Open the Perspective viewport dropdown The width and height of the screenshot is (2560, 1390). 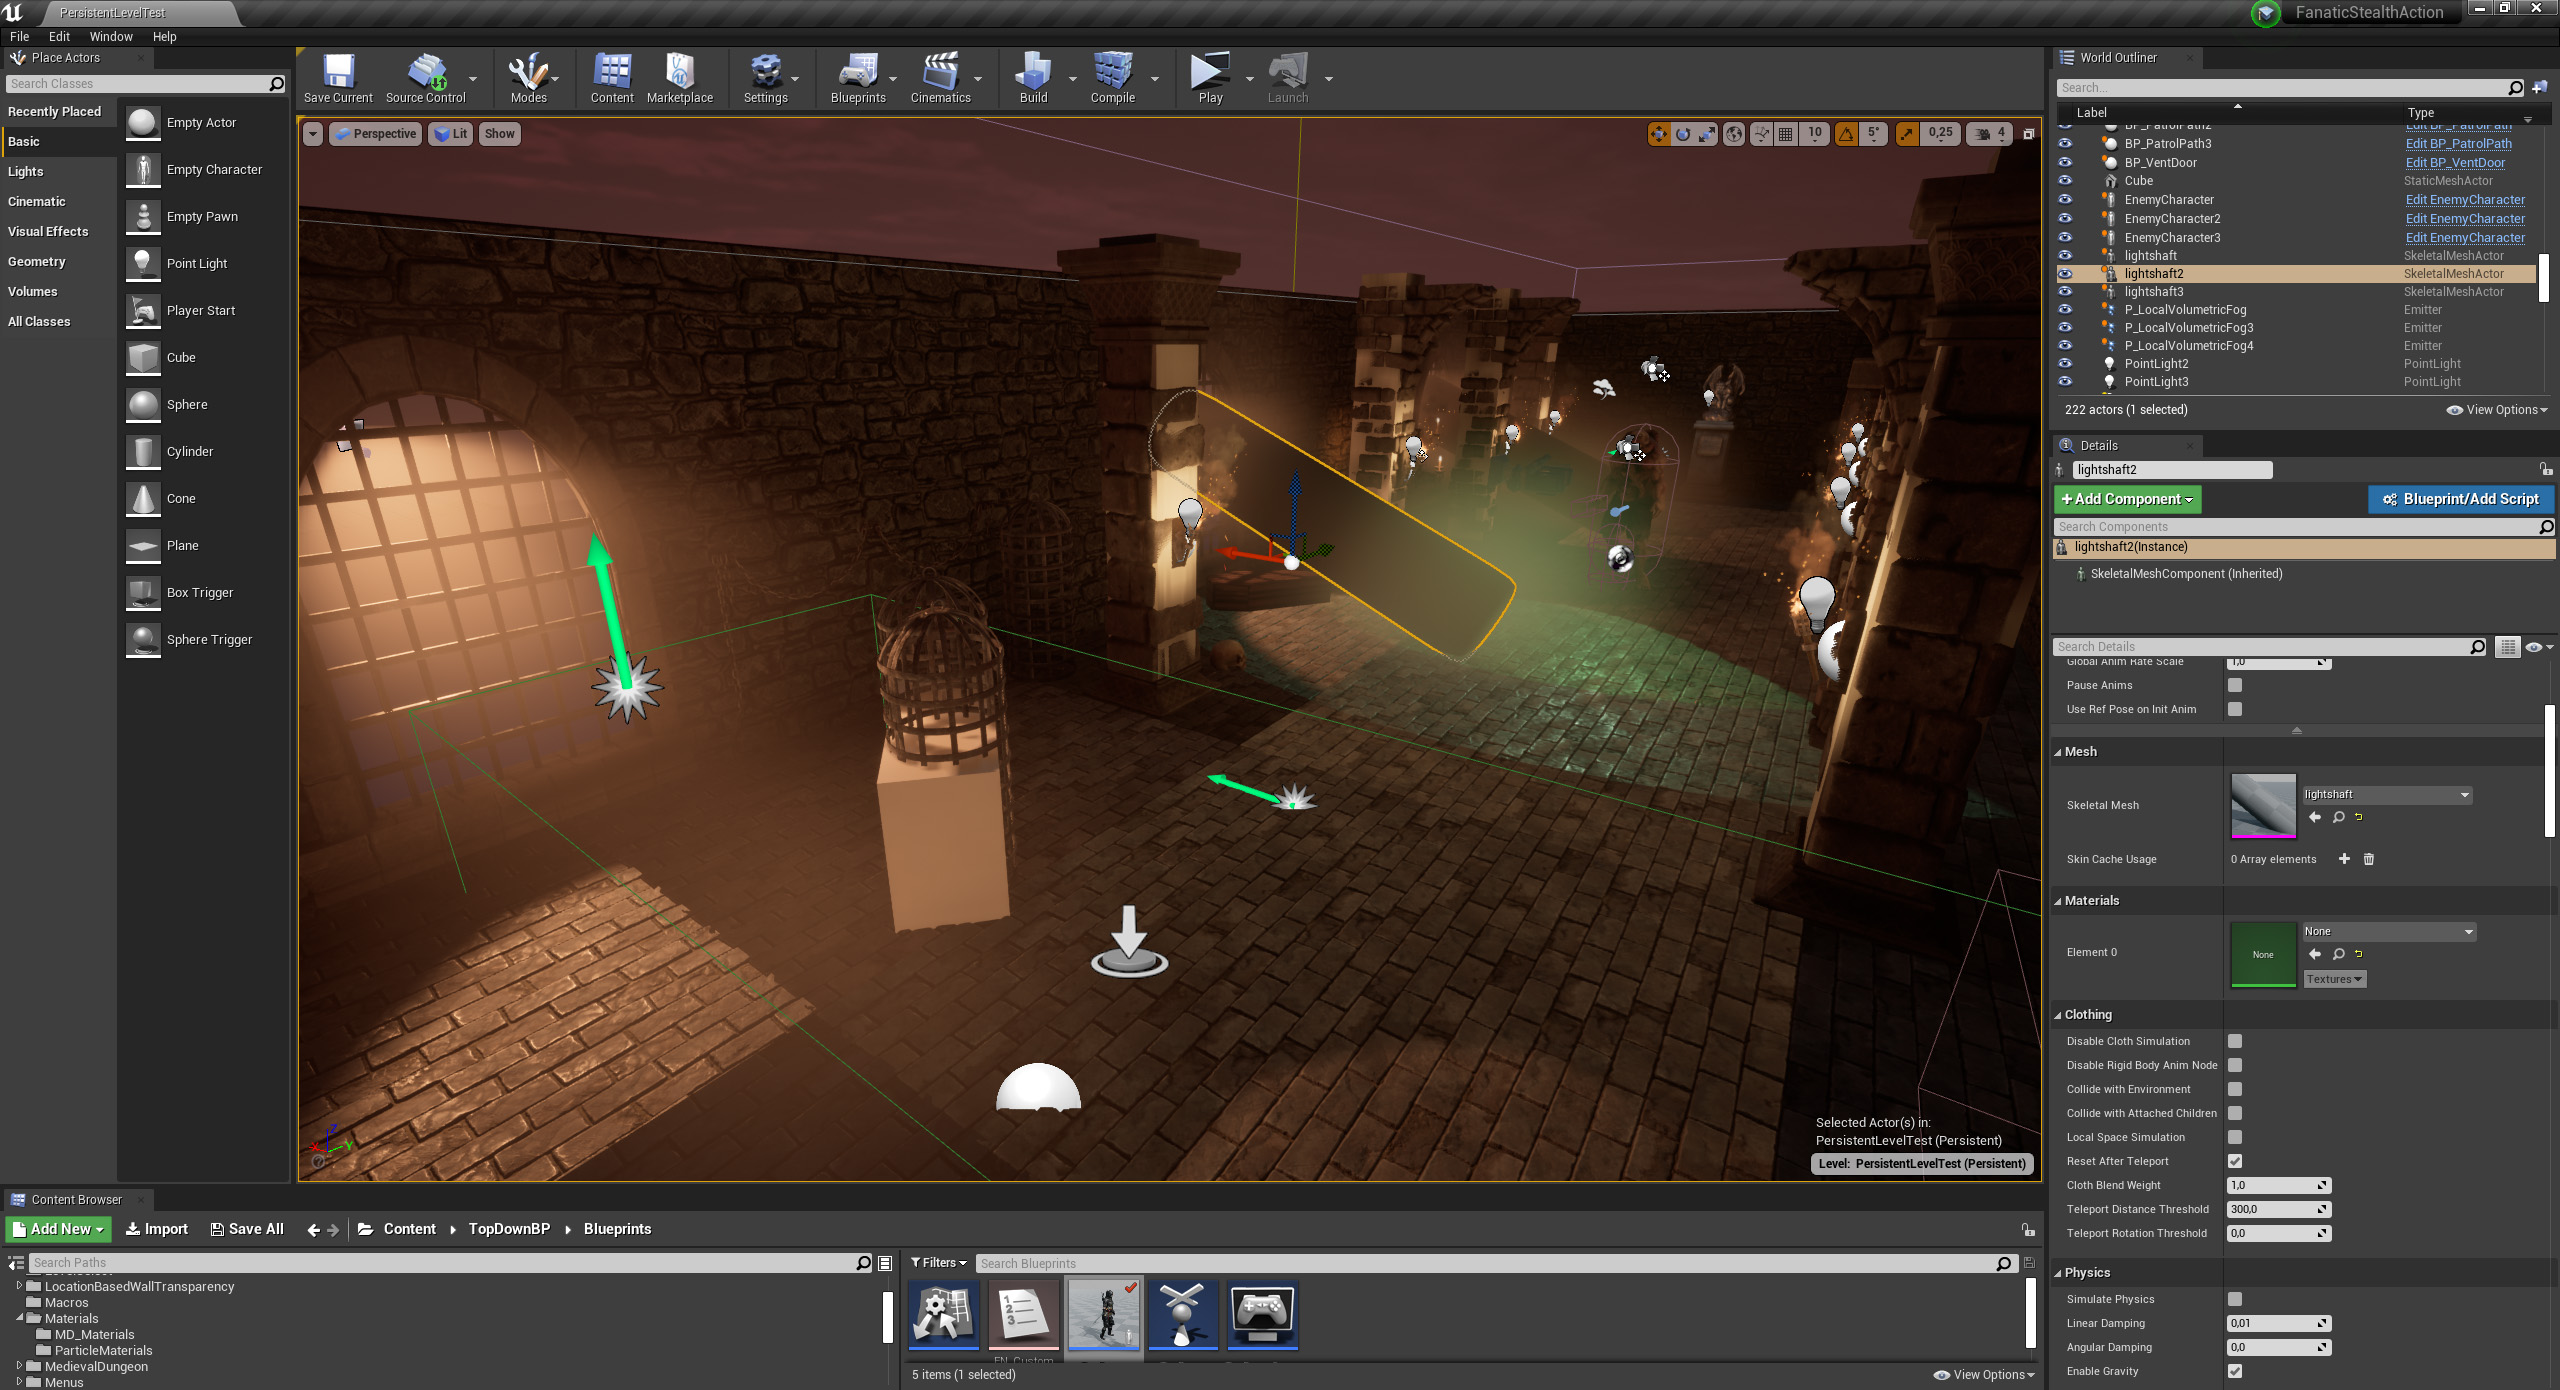pyautogui.click(x=375, y=134)
